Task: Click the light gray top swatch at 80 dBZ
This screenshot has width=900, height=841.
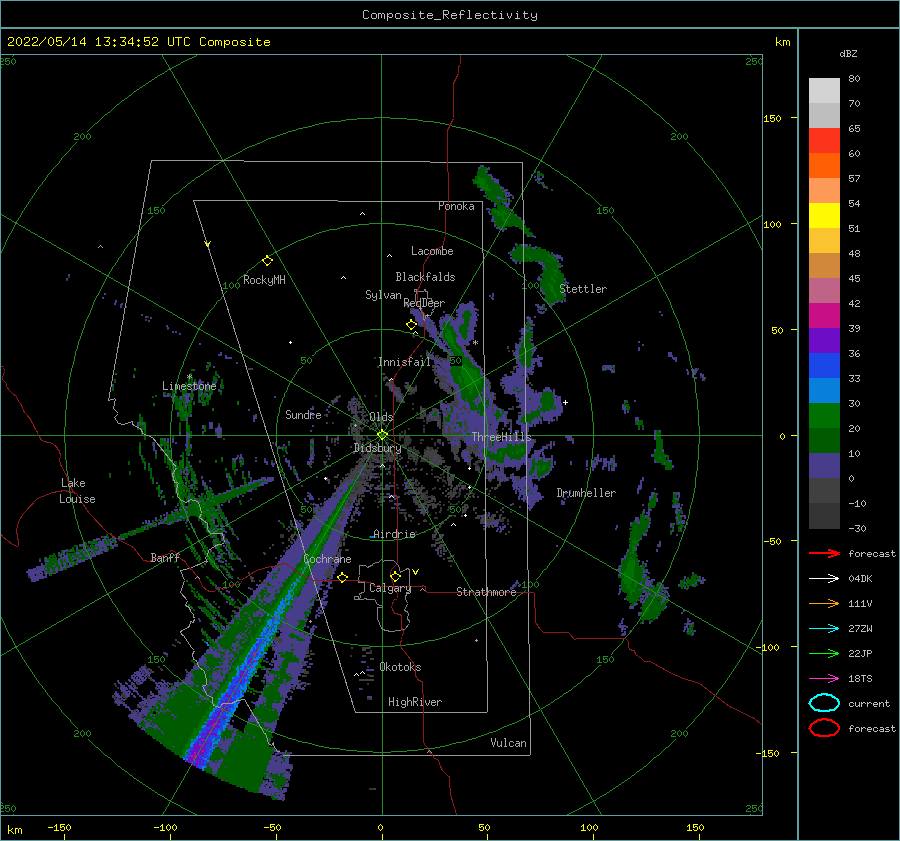Action: coord(824,90)
